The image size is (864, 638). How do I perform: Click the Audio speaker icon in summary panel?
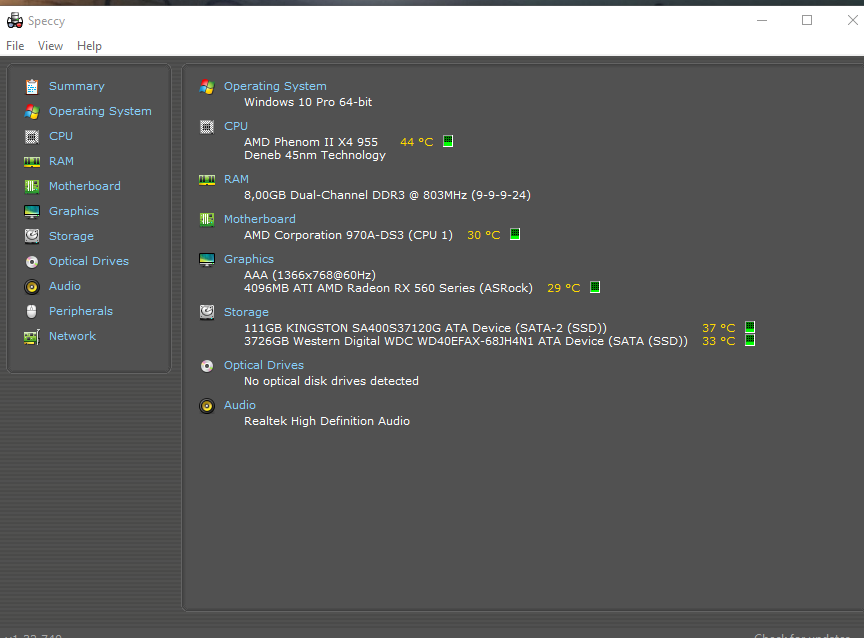click(207, 406)
